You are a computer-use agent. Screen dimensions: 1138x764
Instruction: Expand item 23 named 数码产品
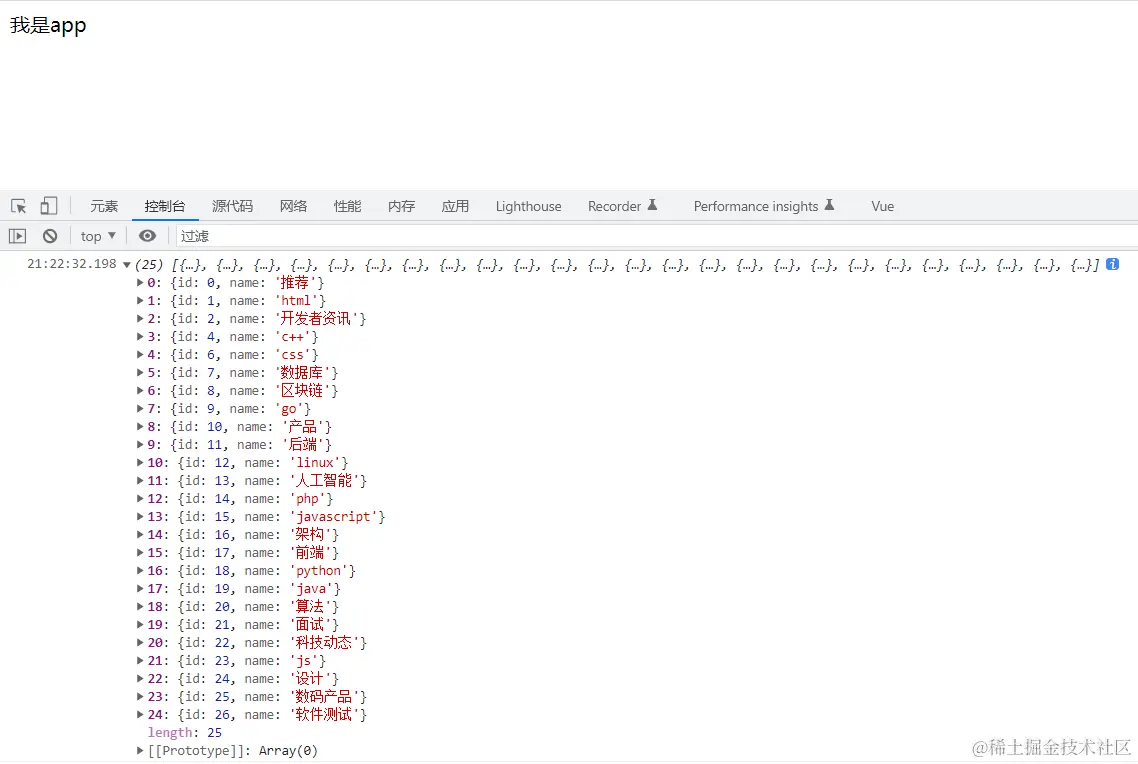pyautogui.click(x=140, y=697)
